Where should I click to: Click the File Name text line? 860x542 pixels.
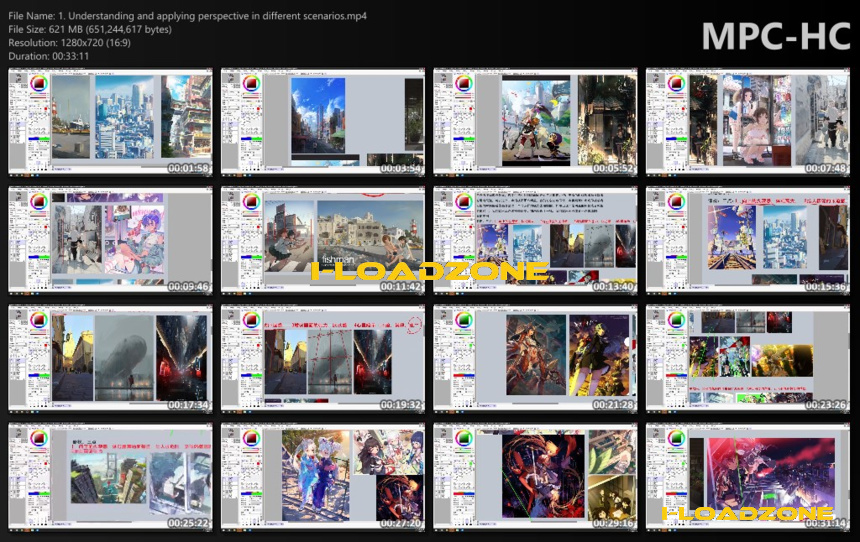tap(188, 16)
